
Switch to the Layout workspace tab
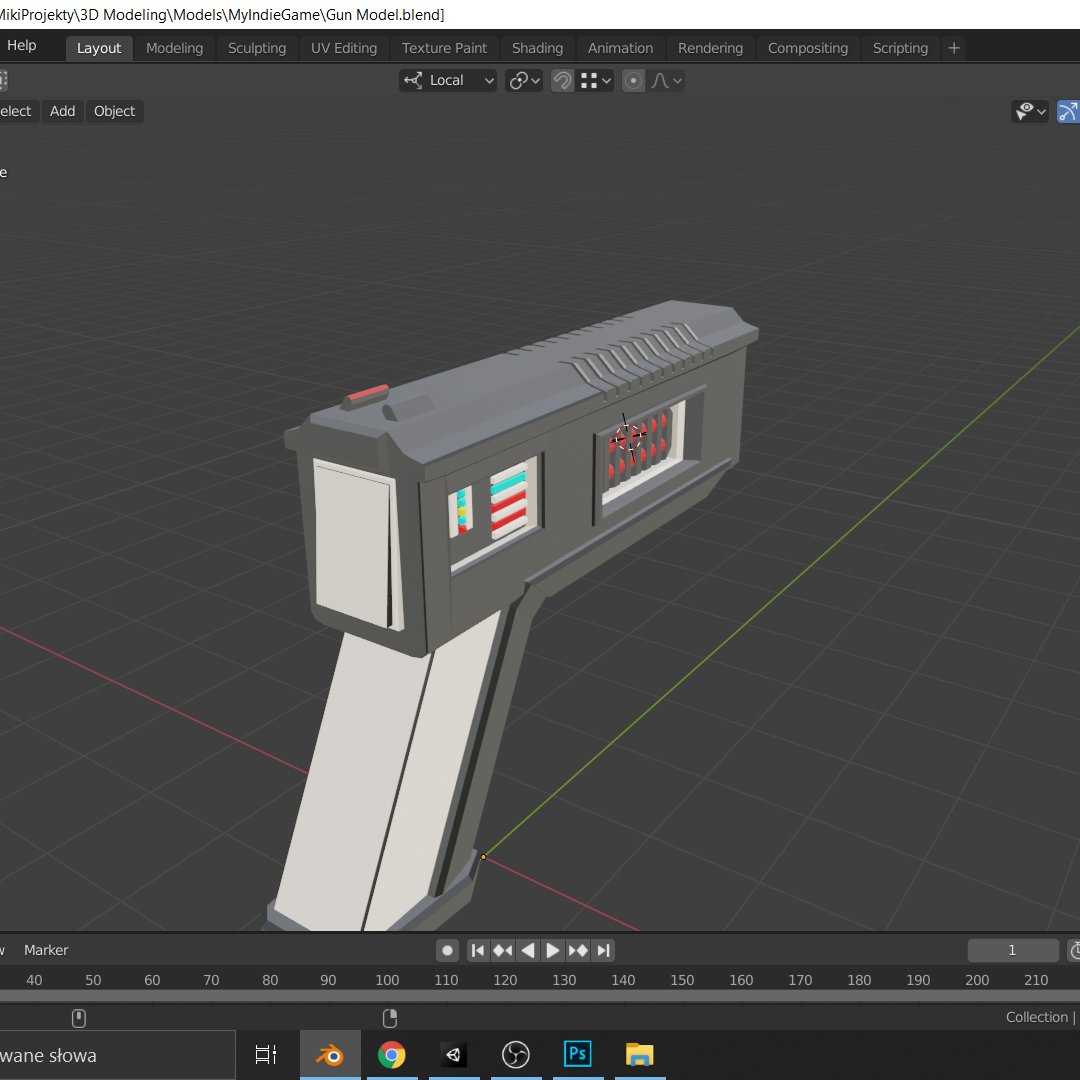pyautogui.click(x=99, y=48)
